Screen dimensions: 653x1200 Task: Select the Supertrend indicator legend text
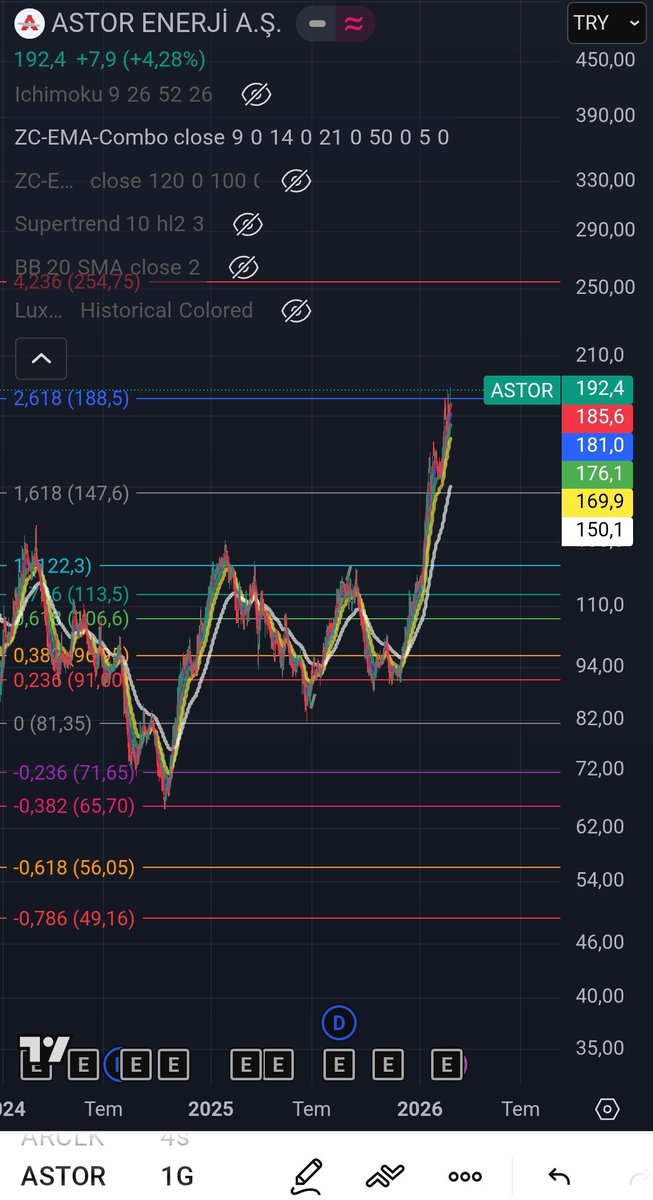point(109,224)
